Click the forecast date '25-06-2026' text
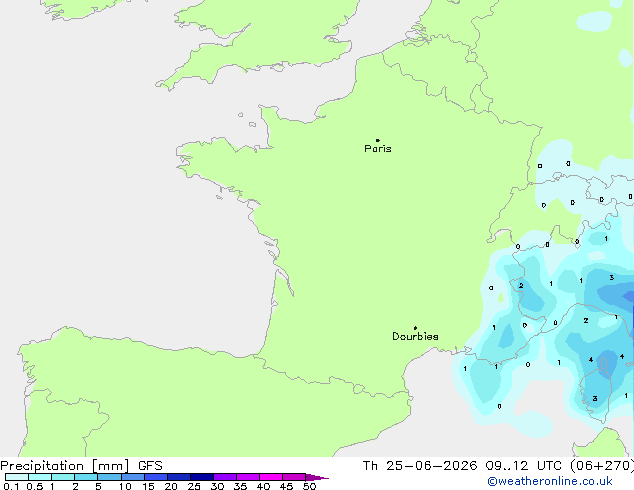 [431, 466]
